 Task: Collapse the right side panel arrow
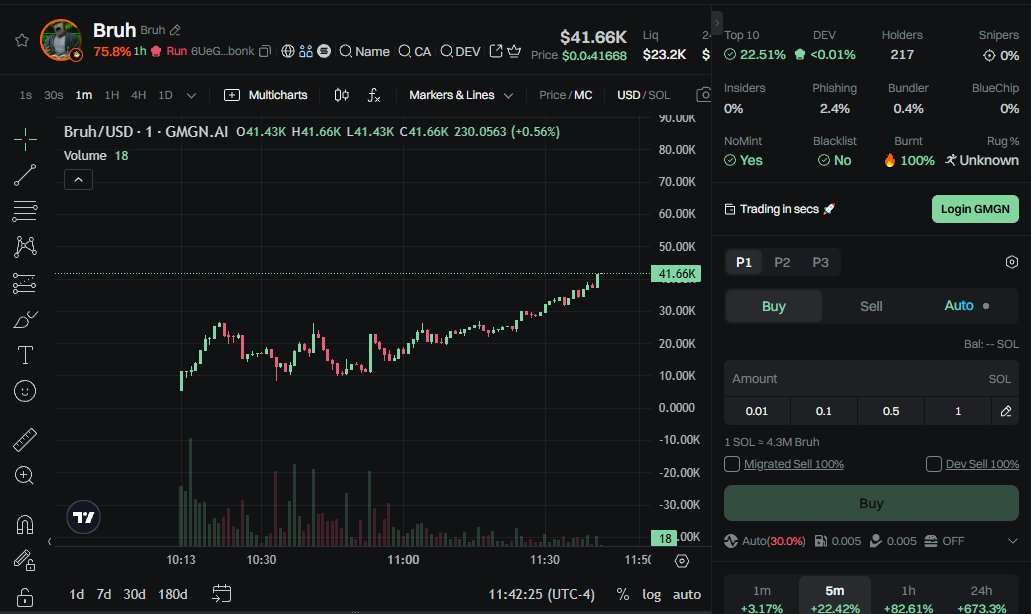717,23
